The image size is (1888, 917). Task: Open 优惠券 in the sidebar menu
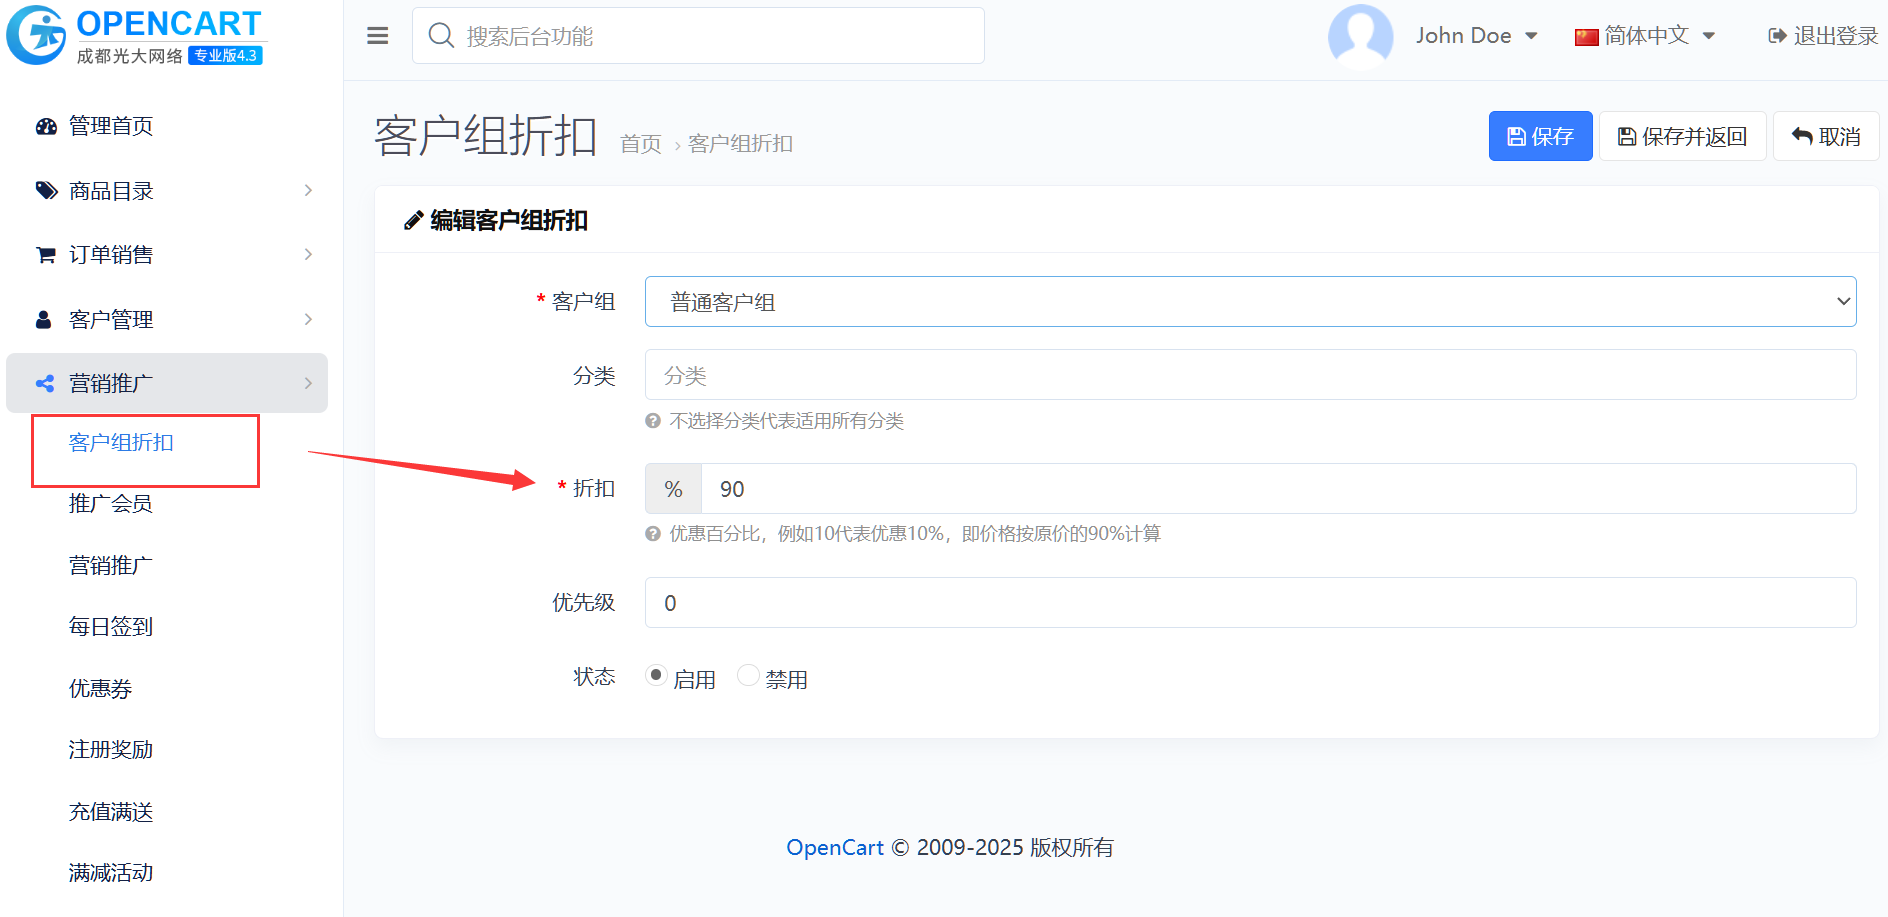[100, 688]
